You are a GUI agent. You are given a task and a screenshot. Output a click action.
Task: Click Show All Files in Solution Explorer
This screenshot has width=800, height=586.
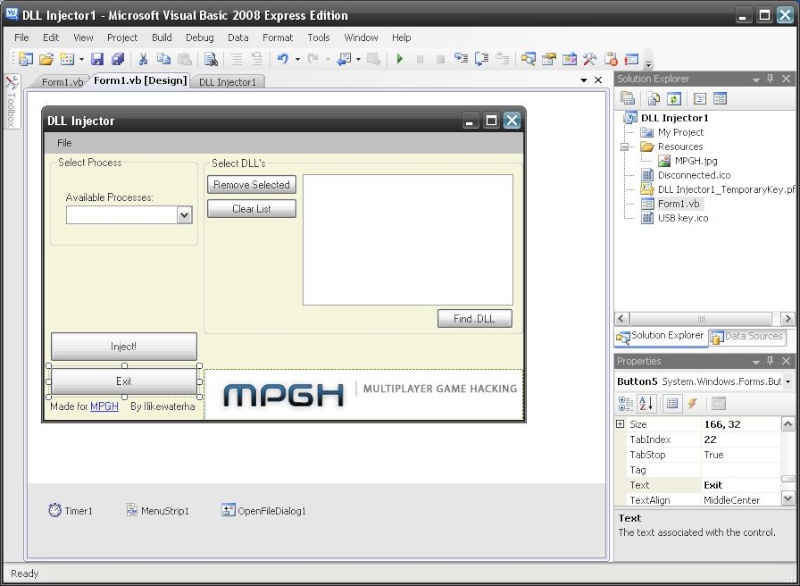tap(653, 98)
